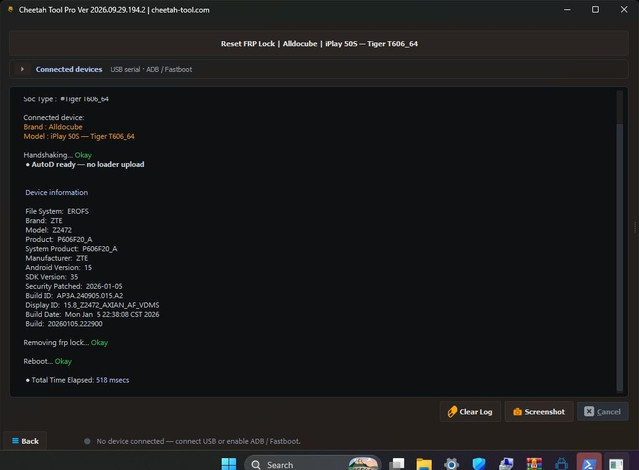Click the 'File System: EROFS' line
The width and height of the screenshot is (639, 470).
point(57,211)
